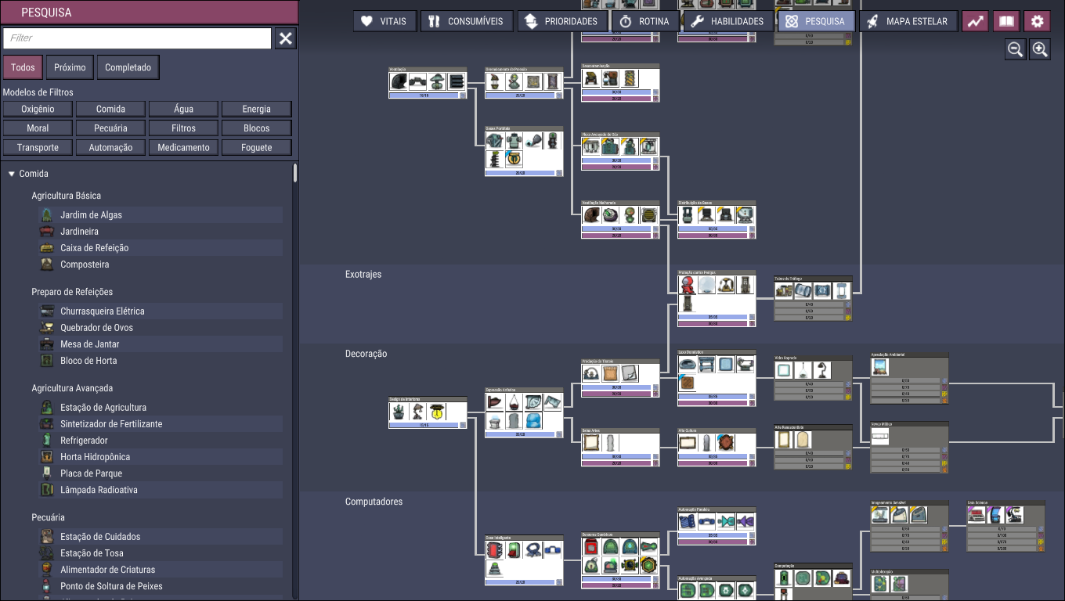Open the Prioridades tab
The height and width of the screenshot is (601, 1065).
pyautogui.click(x=562, y=21)
